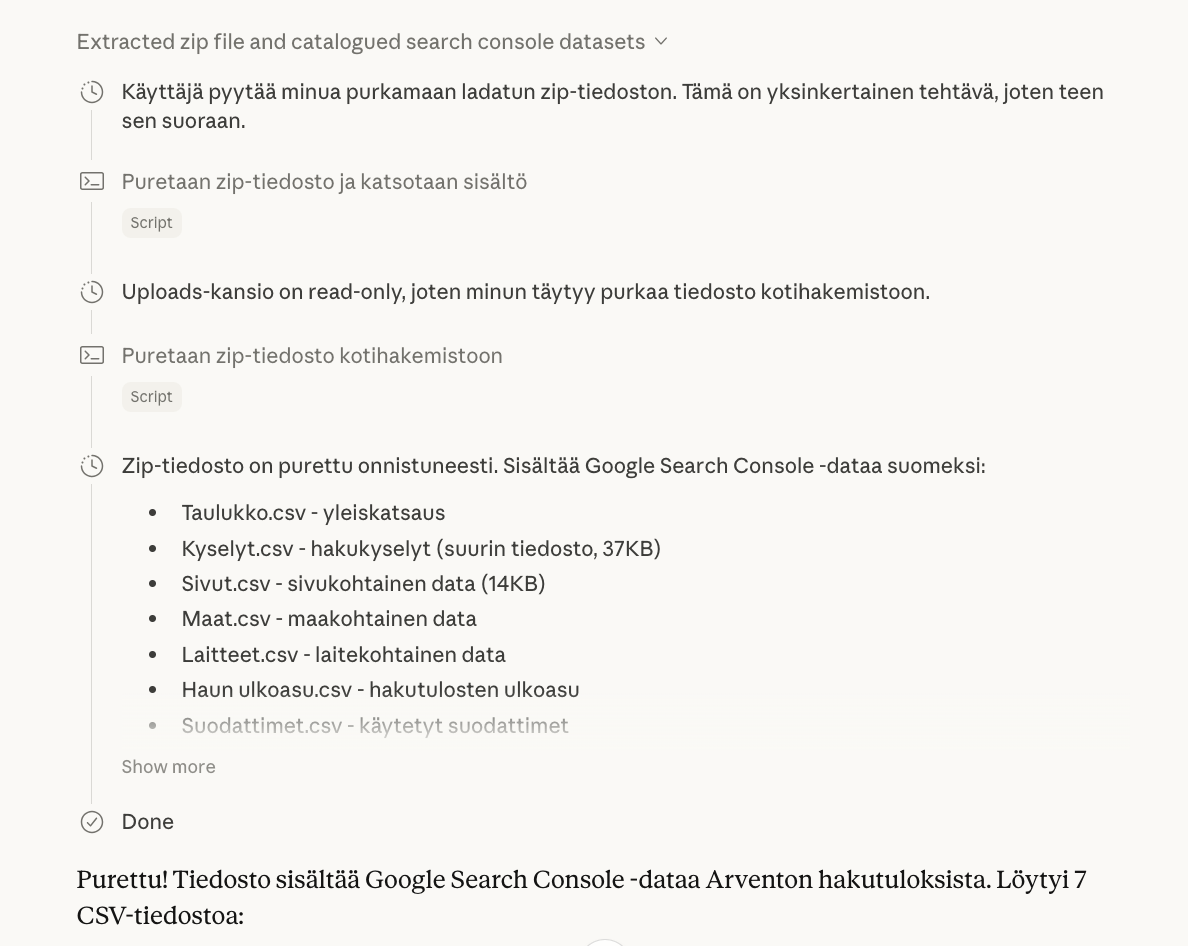Click the terminal icon next to 'Puretaan zip-tiedosto ja katsotaan sisältö'

91,181
